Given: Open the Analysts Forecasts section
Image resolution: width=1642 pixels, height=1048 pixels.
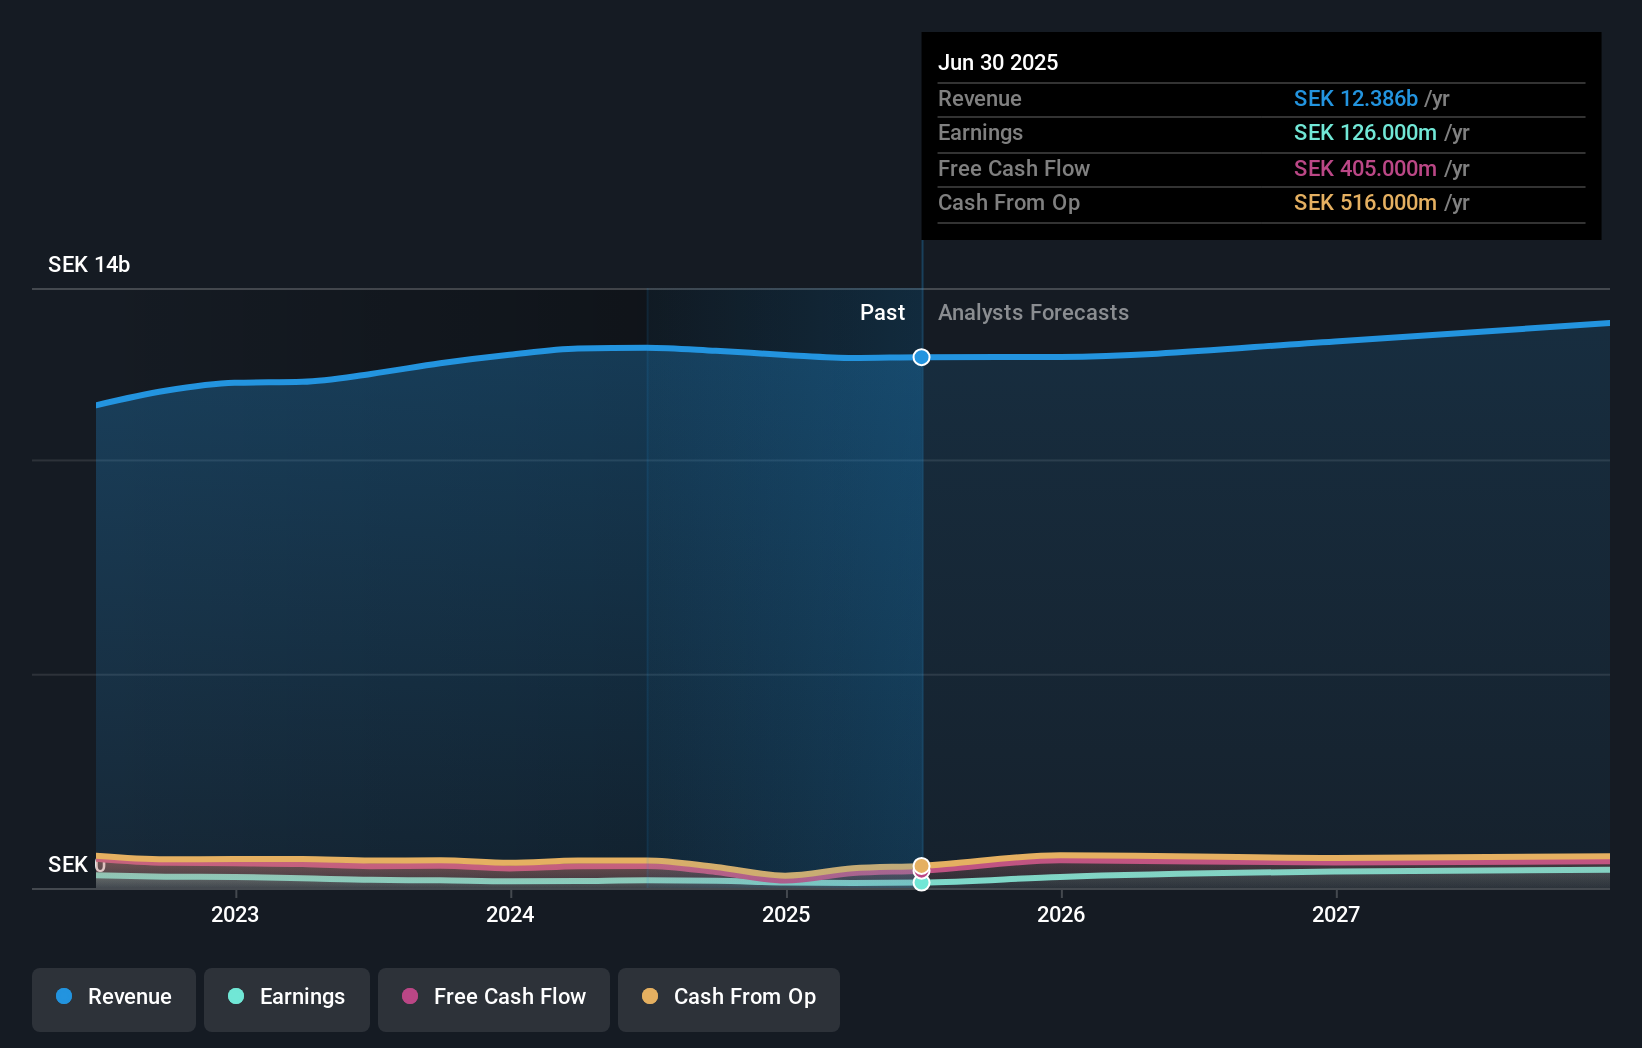Looking at the screenshot, I should (1033, 312).
